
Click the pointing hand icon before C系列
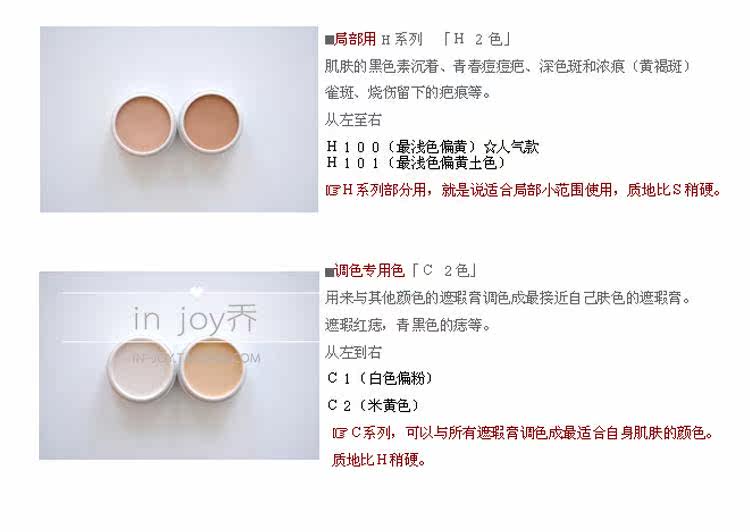tap(340, 433)
